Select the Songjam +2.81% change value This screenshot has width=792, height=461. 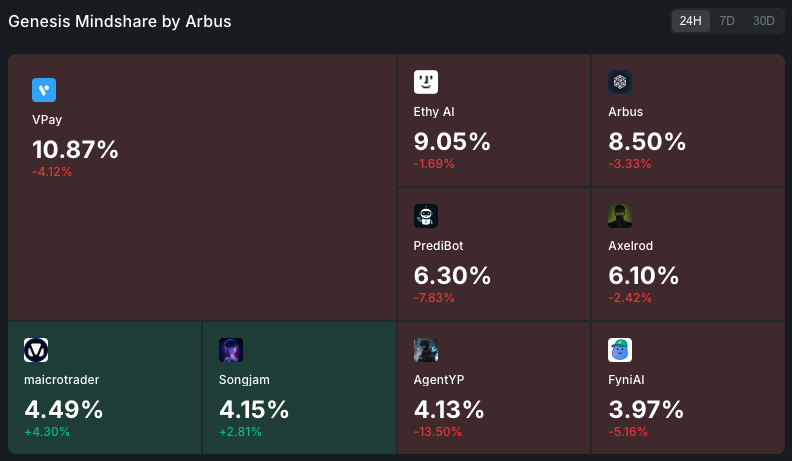click(x=240, y=432)
